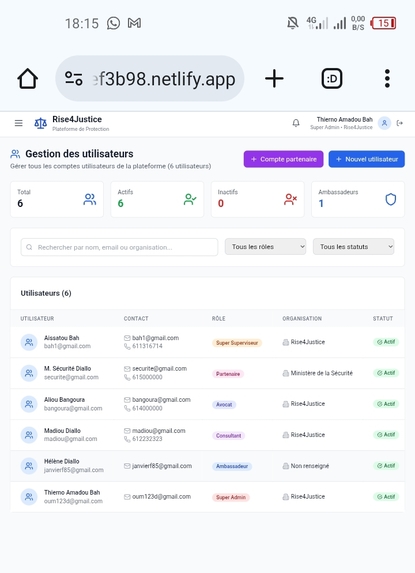Click phone number 612232323
The height and width of the screenshot is (573, 415).
(147, 439)
